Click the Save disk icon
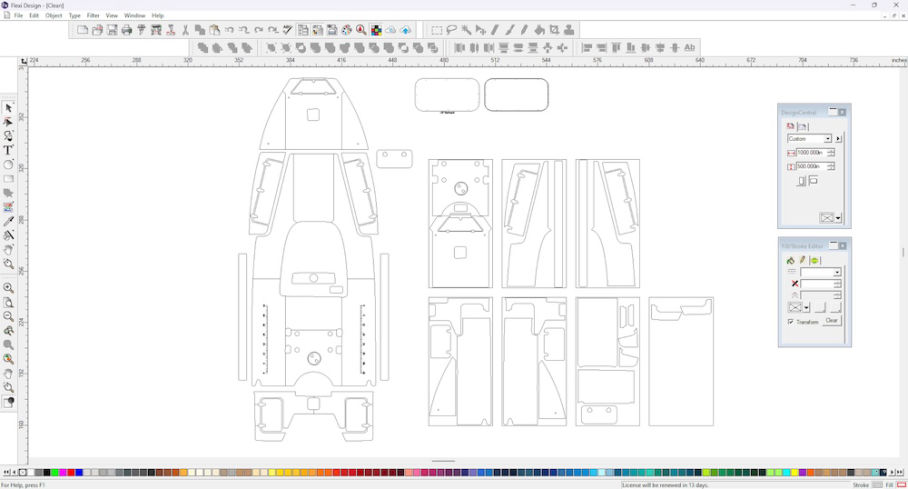The image size is (908, 489). (x=111, y=30)
